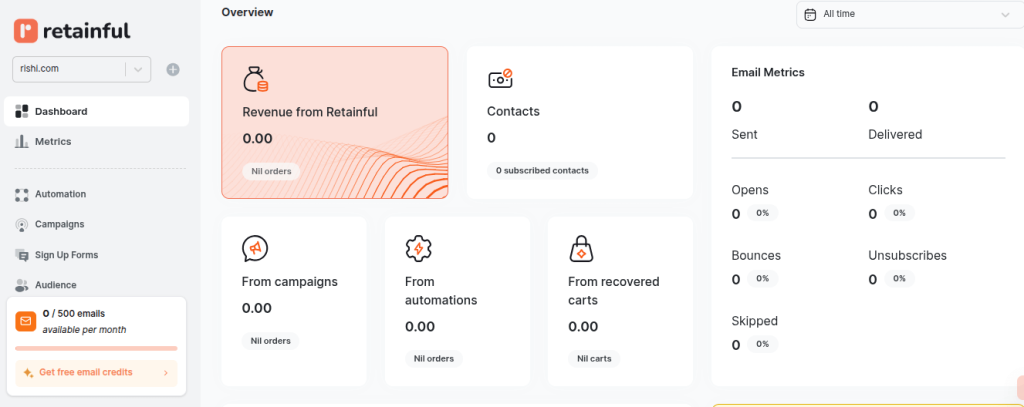Click the Email Metrics heading

point(768,73)
